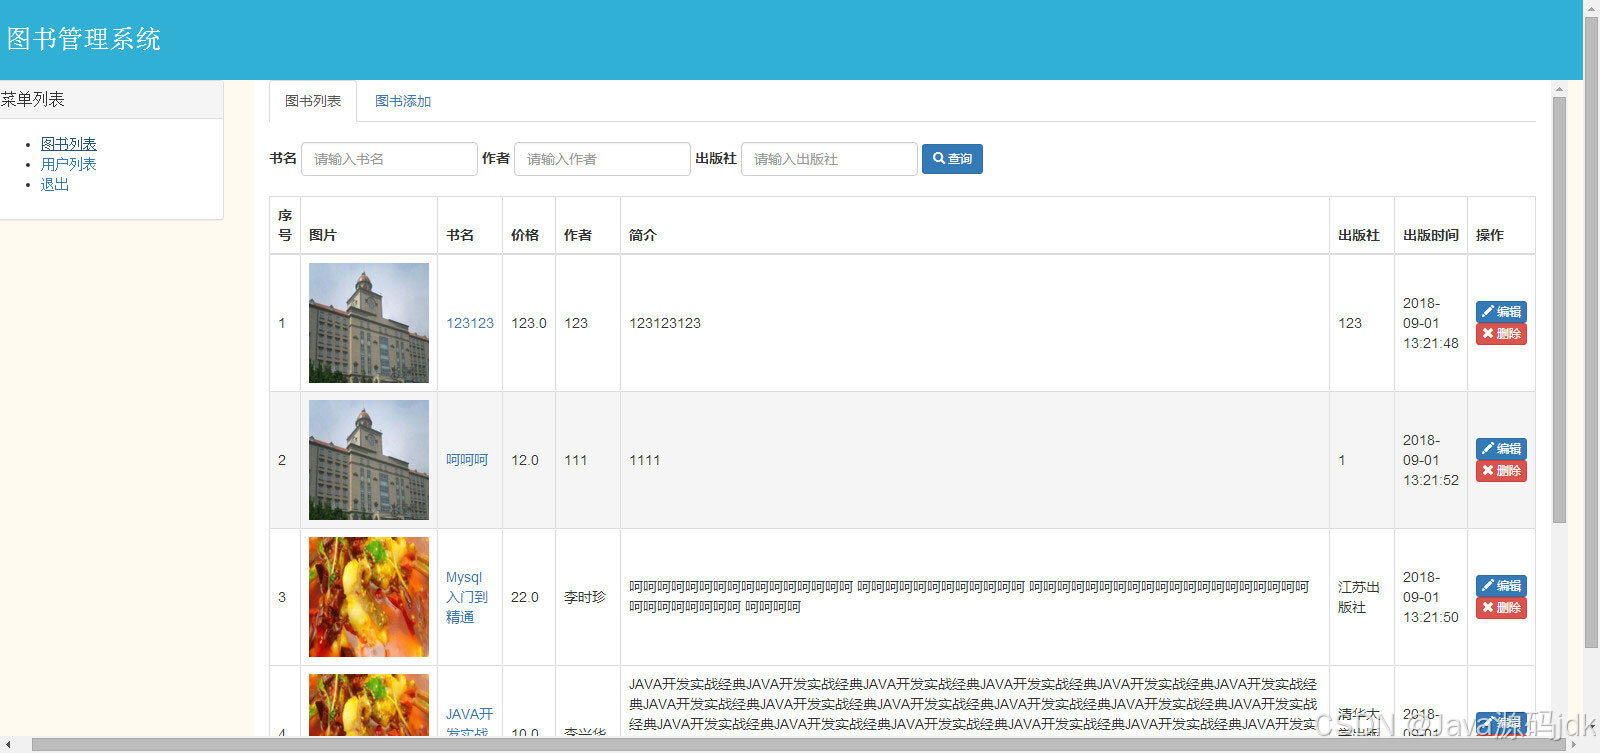Screen dimensions: 1600x753
Task: Delete the book 123123 row
Action: coord(1501,334)
